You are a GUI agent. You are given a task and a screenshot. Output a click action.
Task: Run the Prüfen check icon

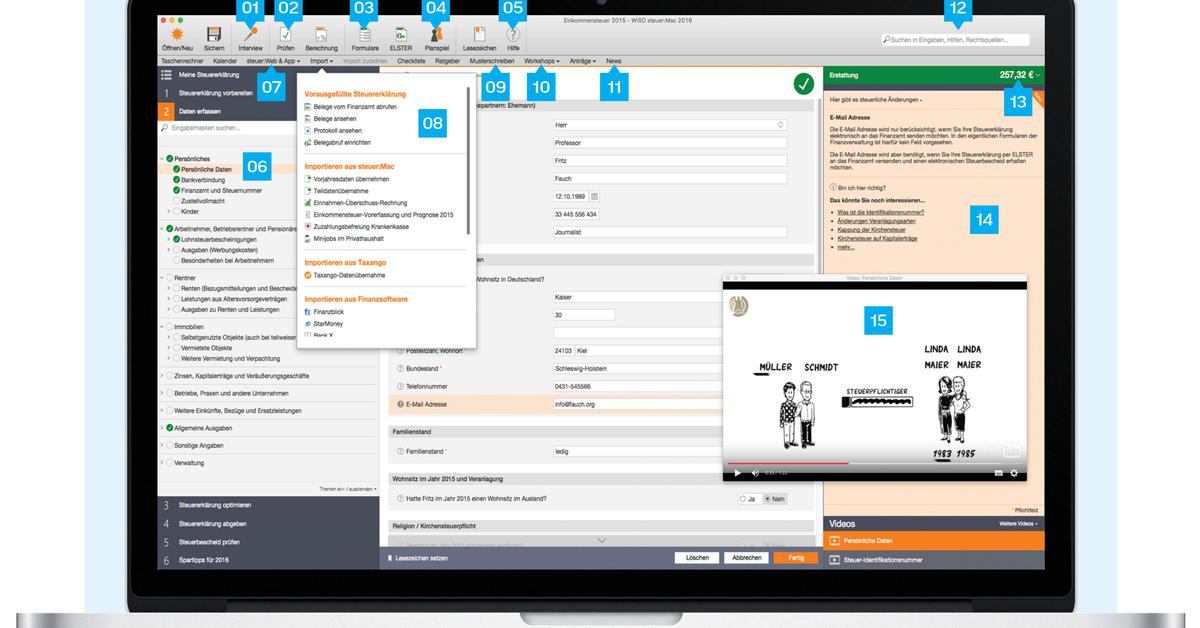coord(285,34)
